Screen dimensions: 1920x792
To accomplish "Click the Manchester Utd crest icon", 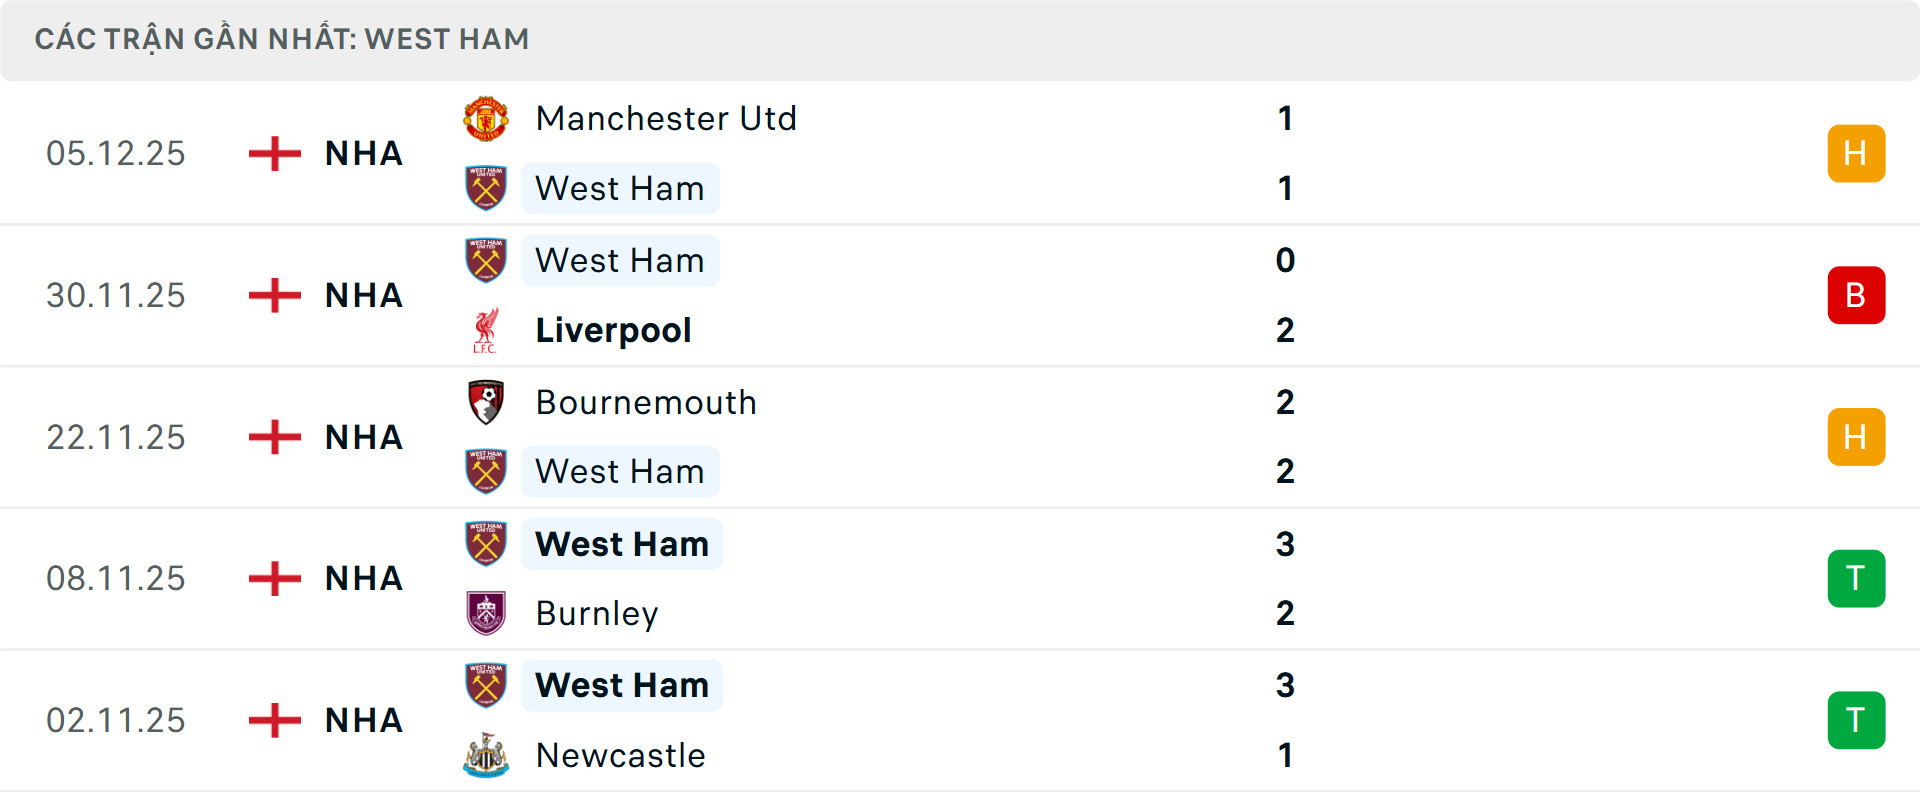I will coord(486,117).
